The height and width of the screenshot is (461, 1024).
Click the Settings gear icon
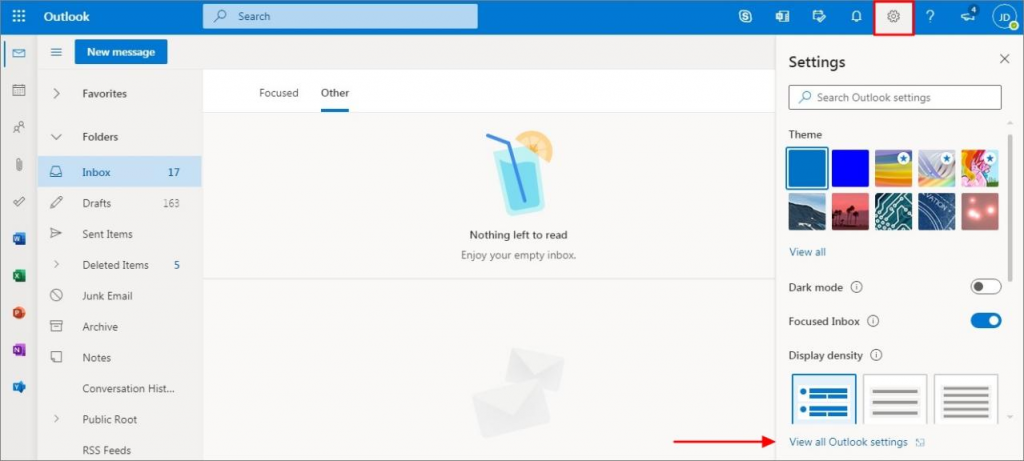click(893, 16)
